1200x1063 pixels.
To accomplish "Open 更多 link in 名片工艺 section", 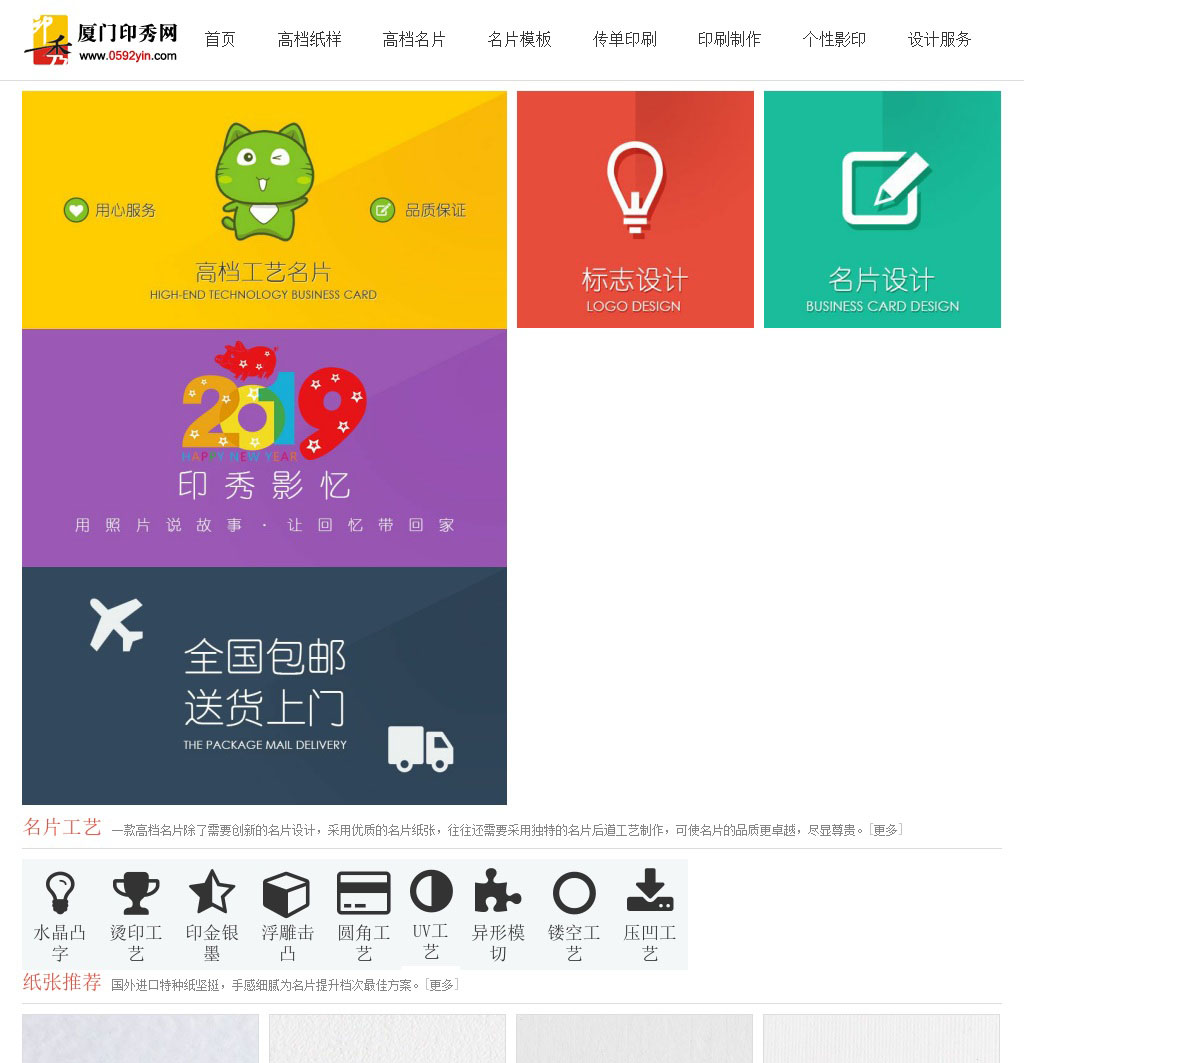I will [886, 830].
